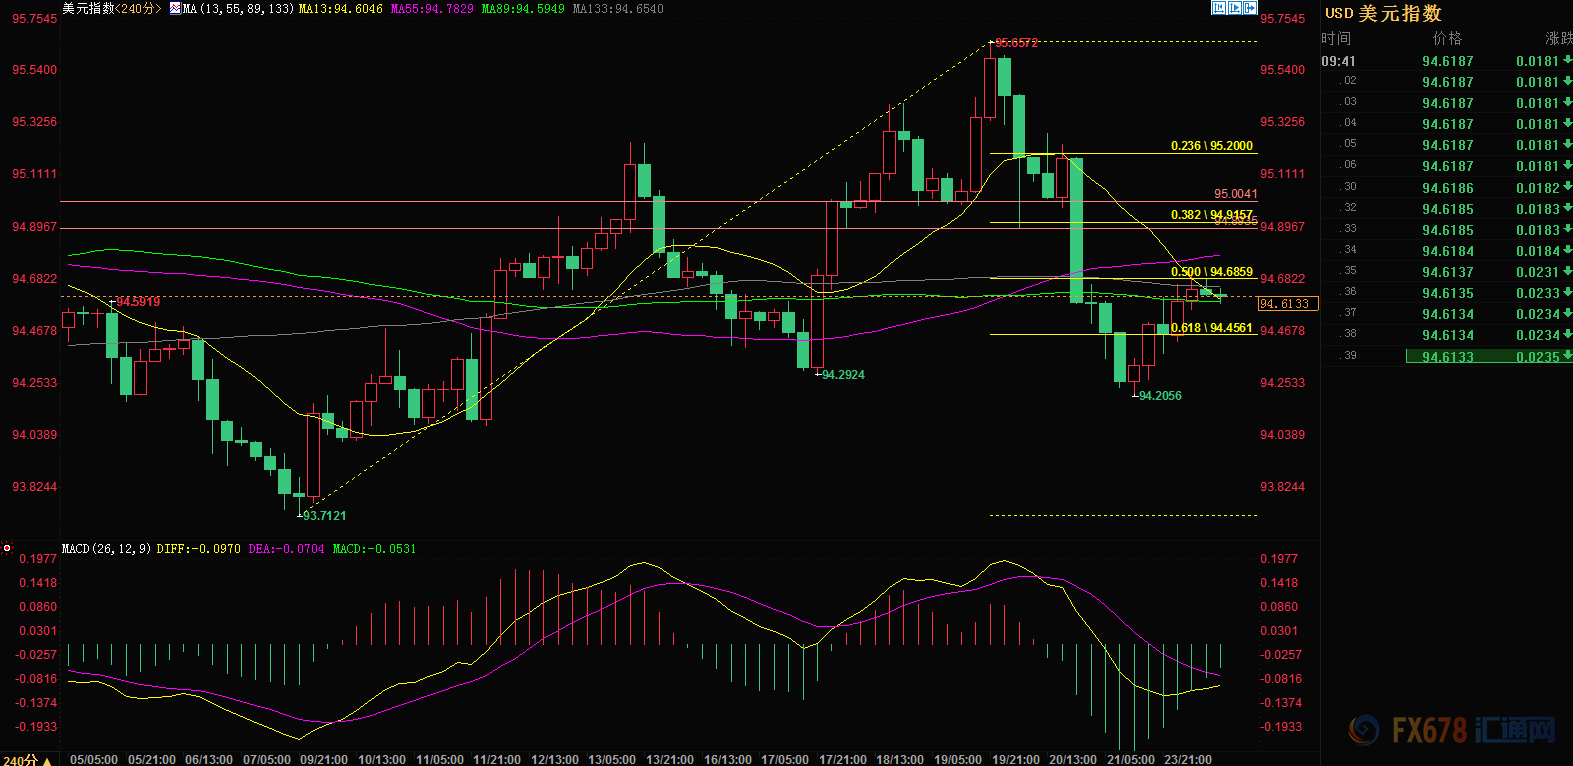This screenshot has width=1573, height=766.
Task: Select the :36 tick row priced 94.6135
Action: pos(1447,292)
